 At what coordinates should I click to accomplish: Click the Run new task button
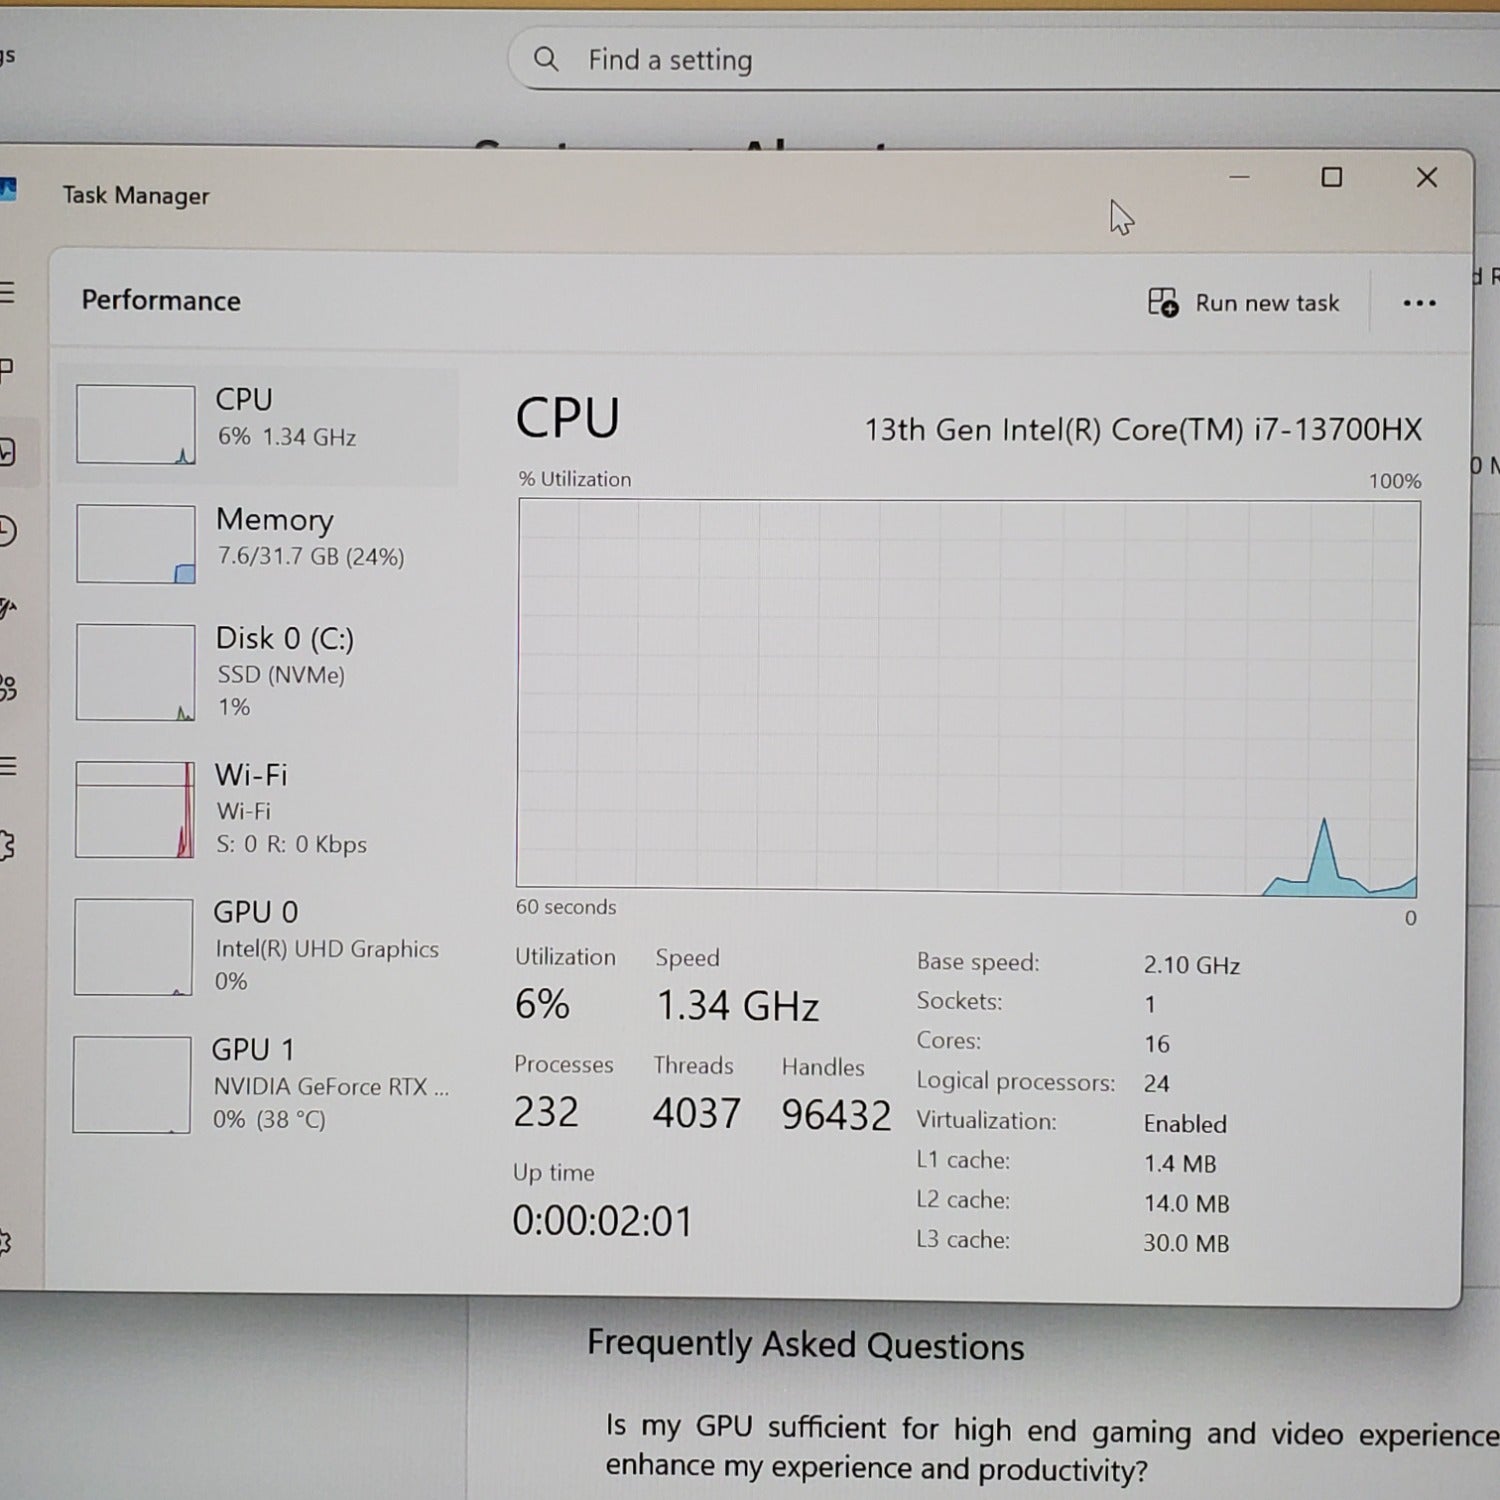pyautogui.click(x=1244, y=303)
